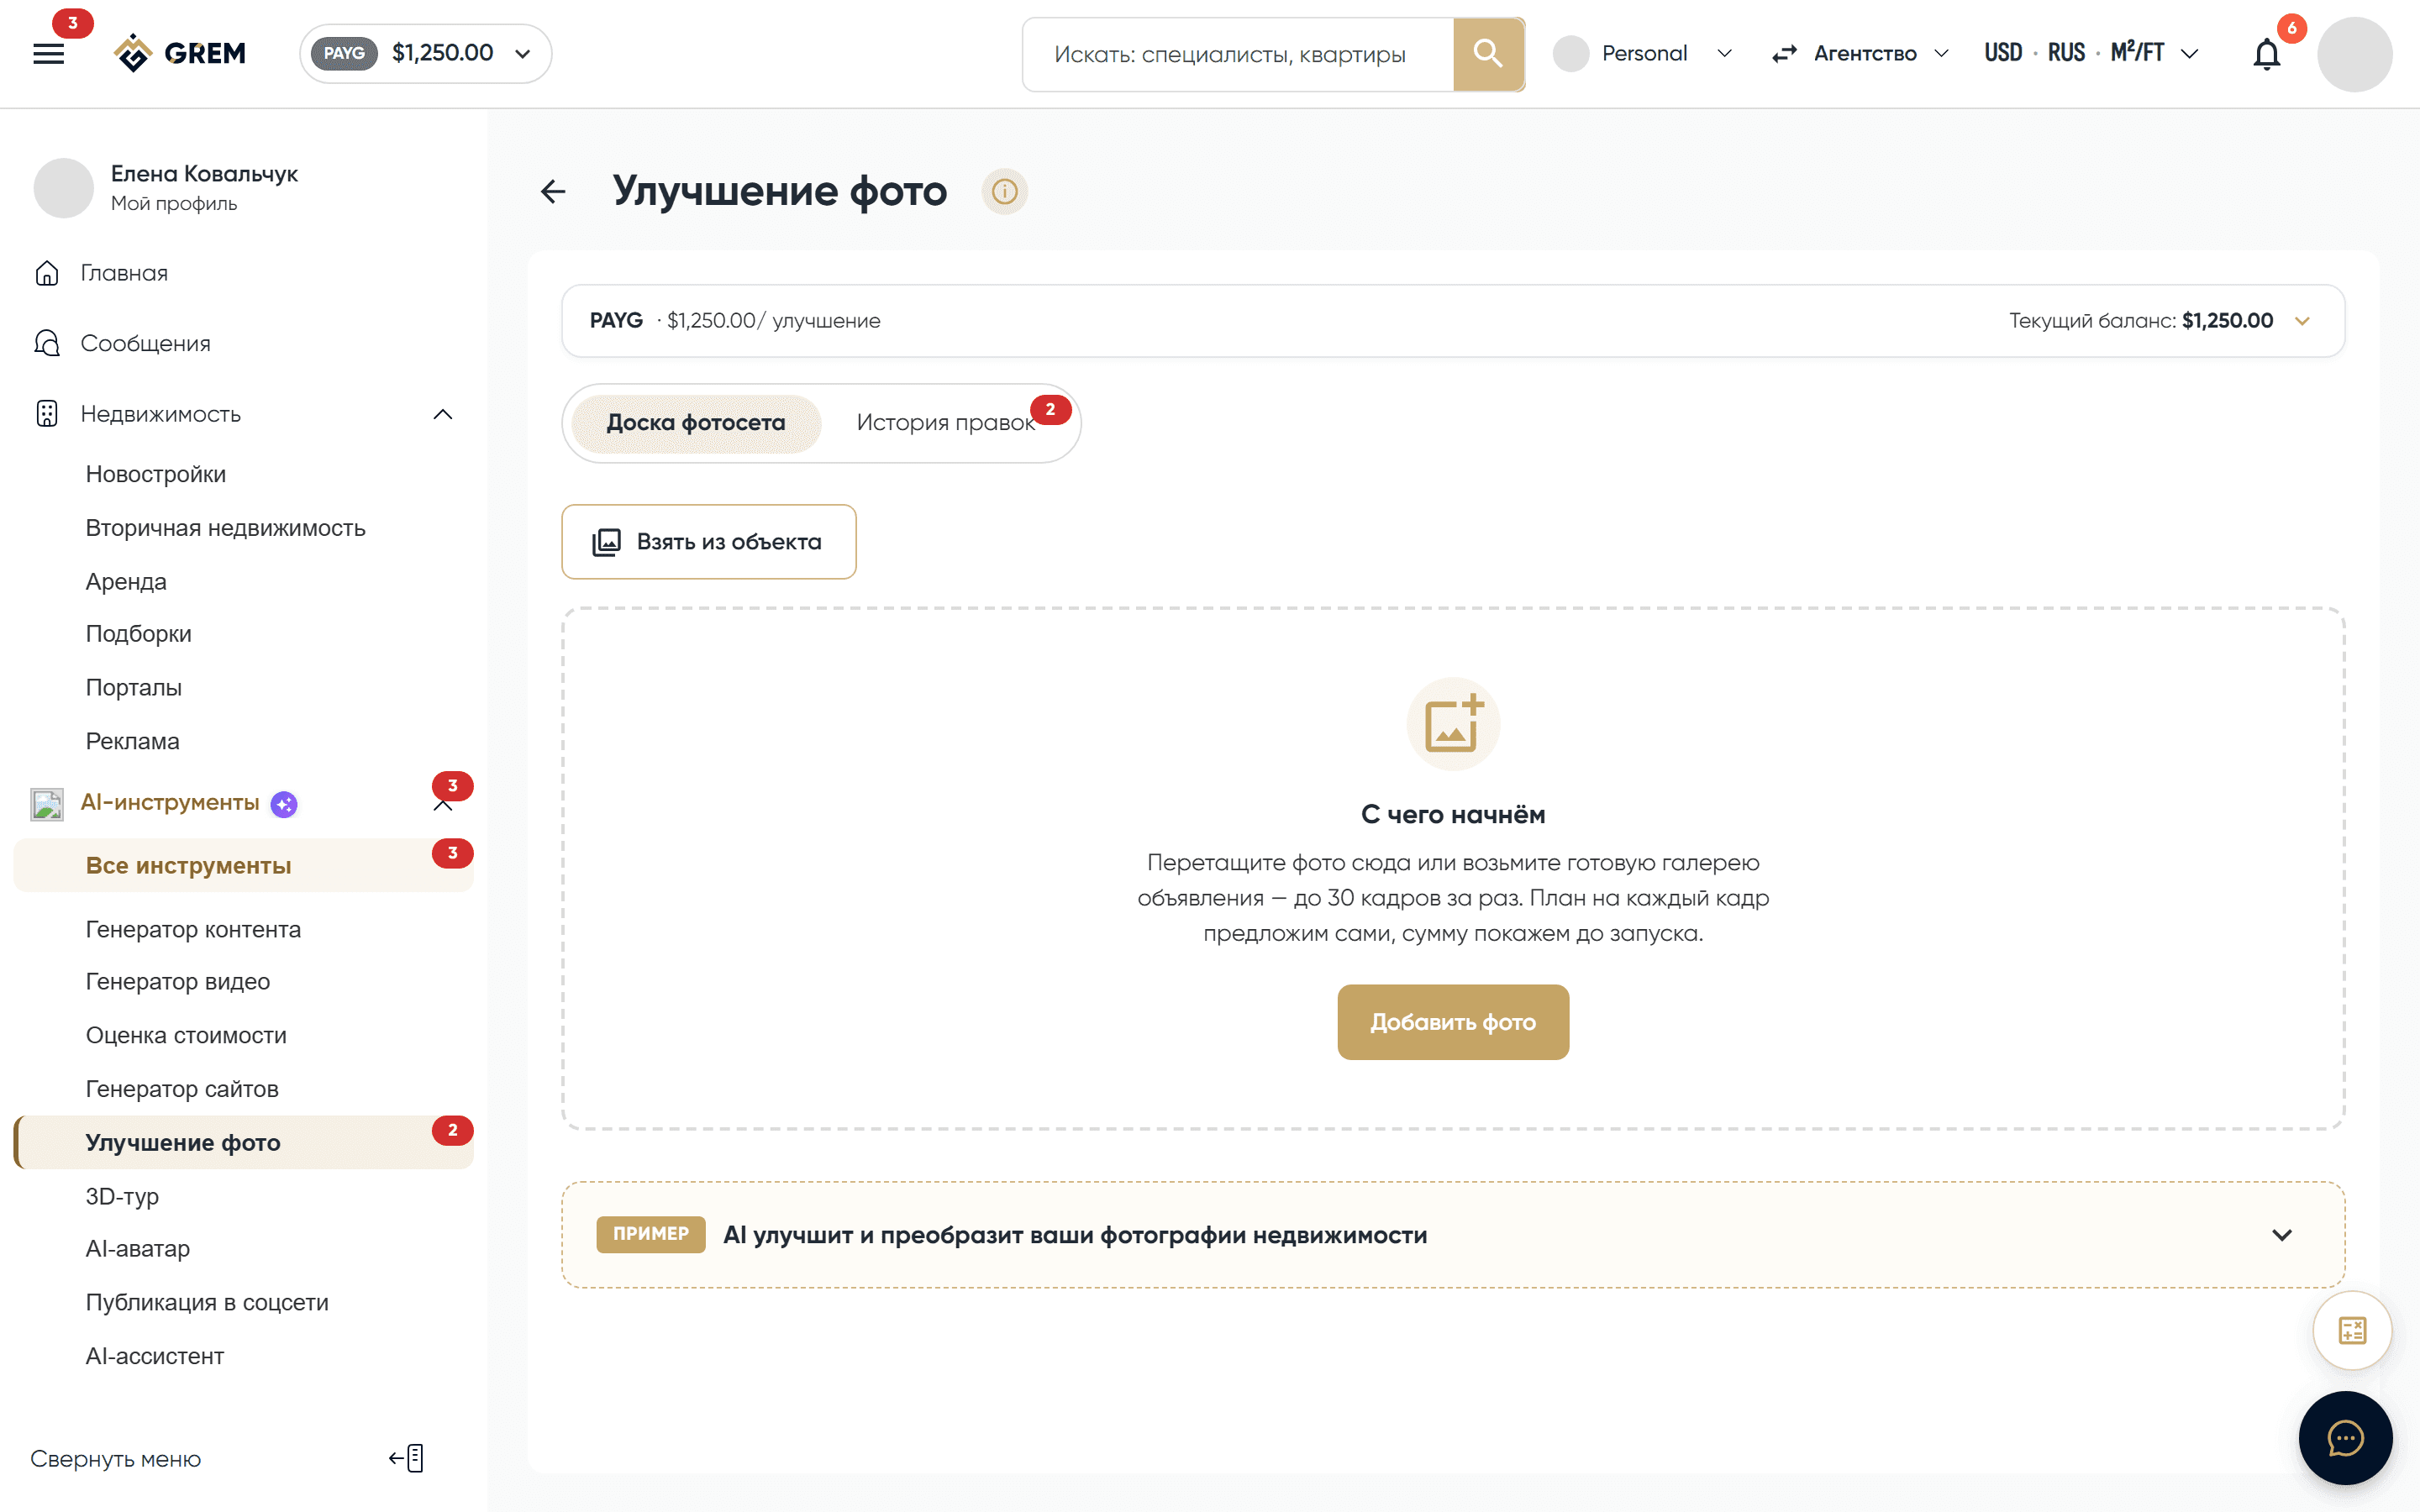Open 3D-тур in the sidebar
2420x1512 pixels.
[122, 1196]
